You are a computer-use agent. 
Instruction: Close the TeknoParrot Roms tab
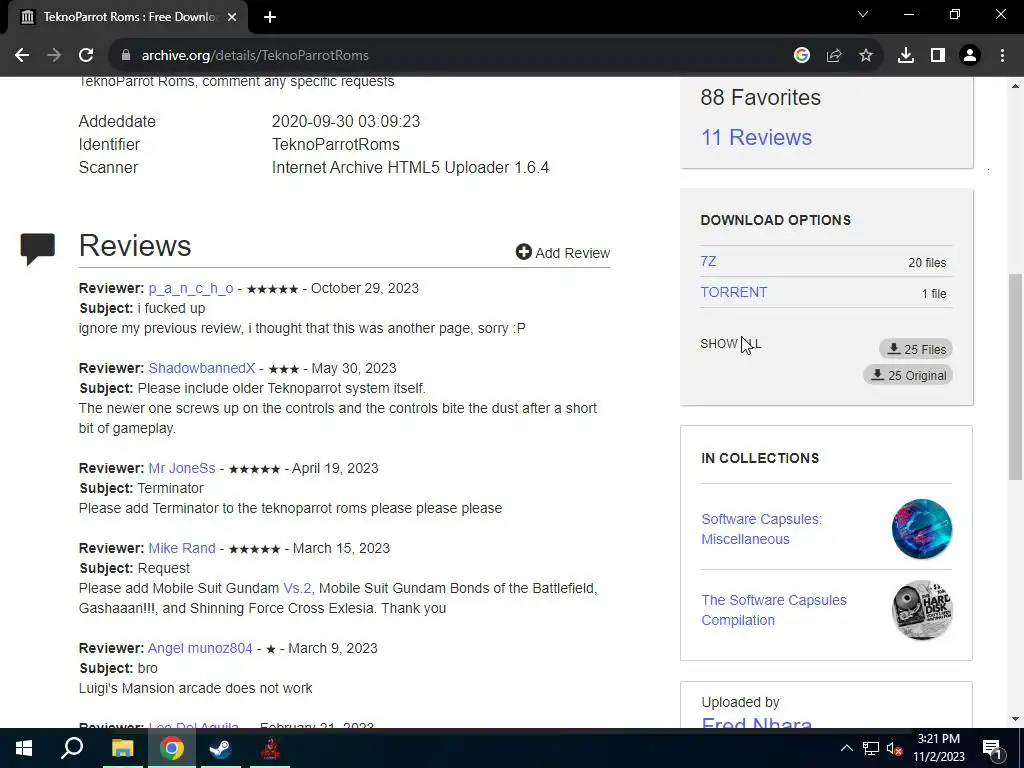click(232, 17)
